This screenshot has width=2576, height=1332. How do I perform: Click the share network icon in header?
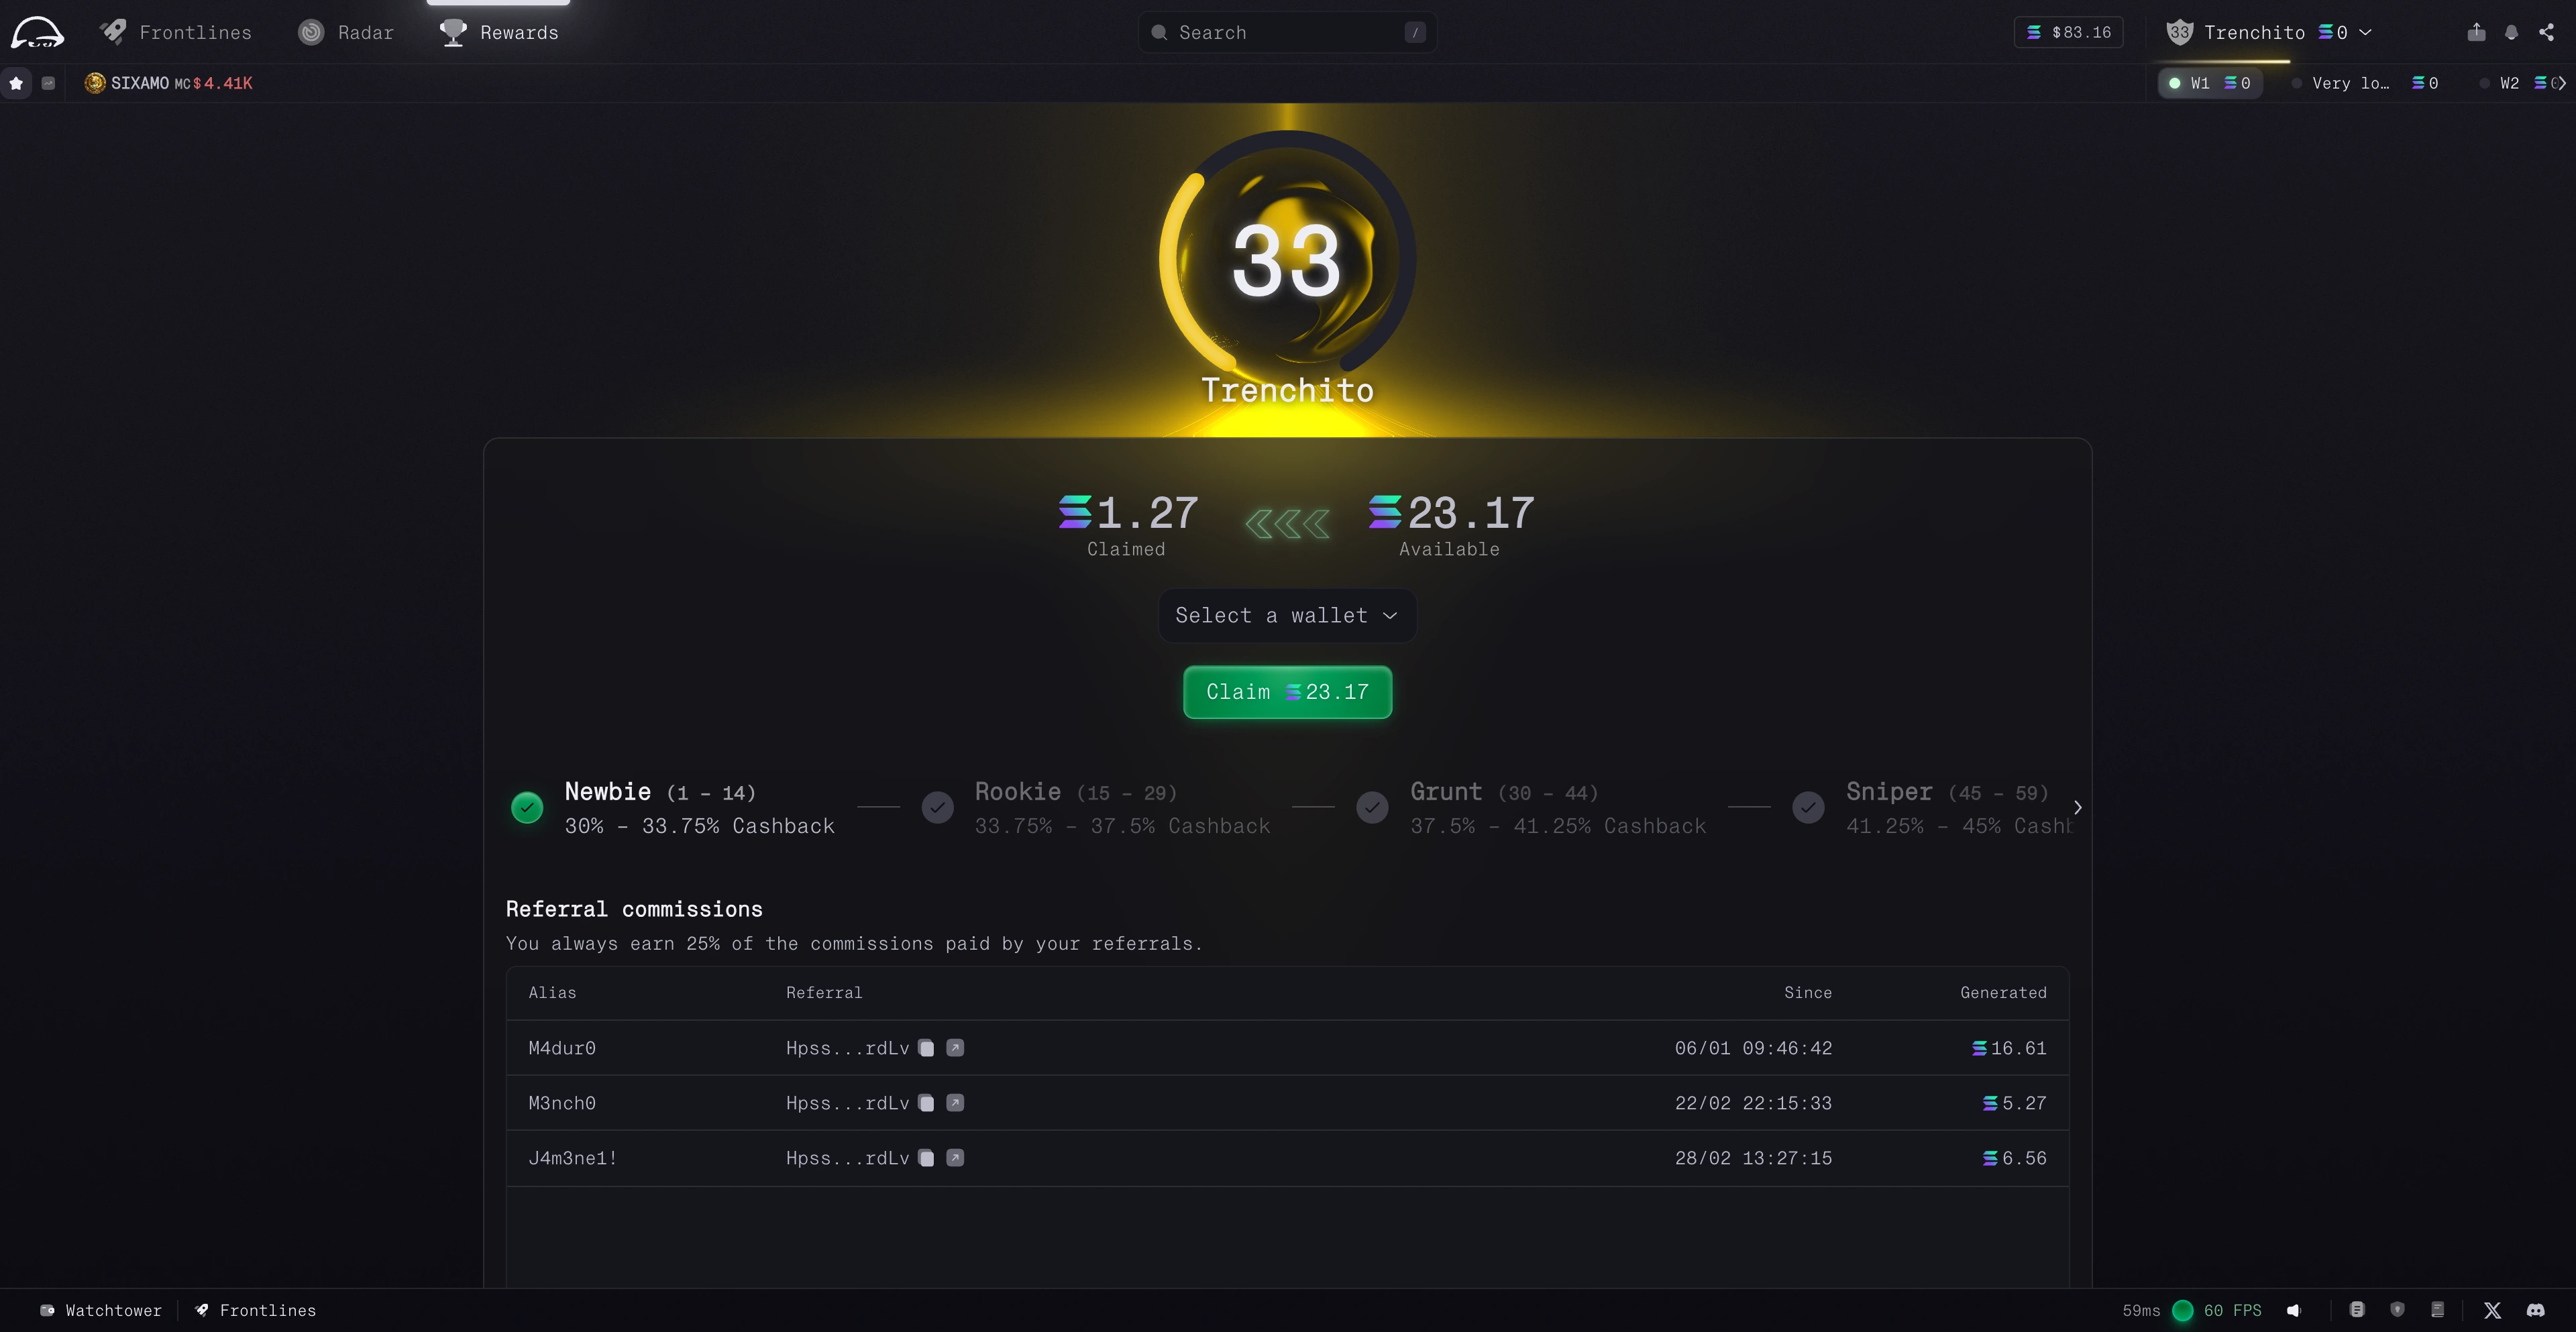point(2546,32)
